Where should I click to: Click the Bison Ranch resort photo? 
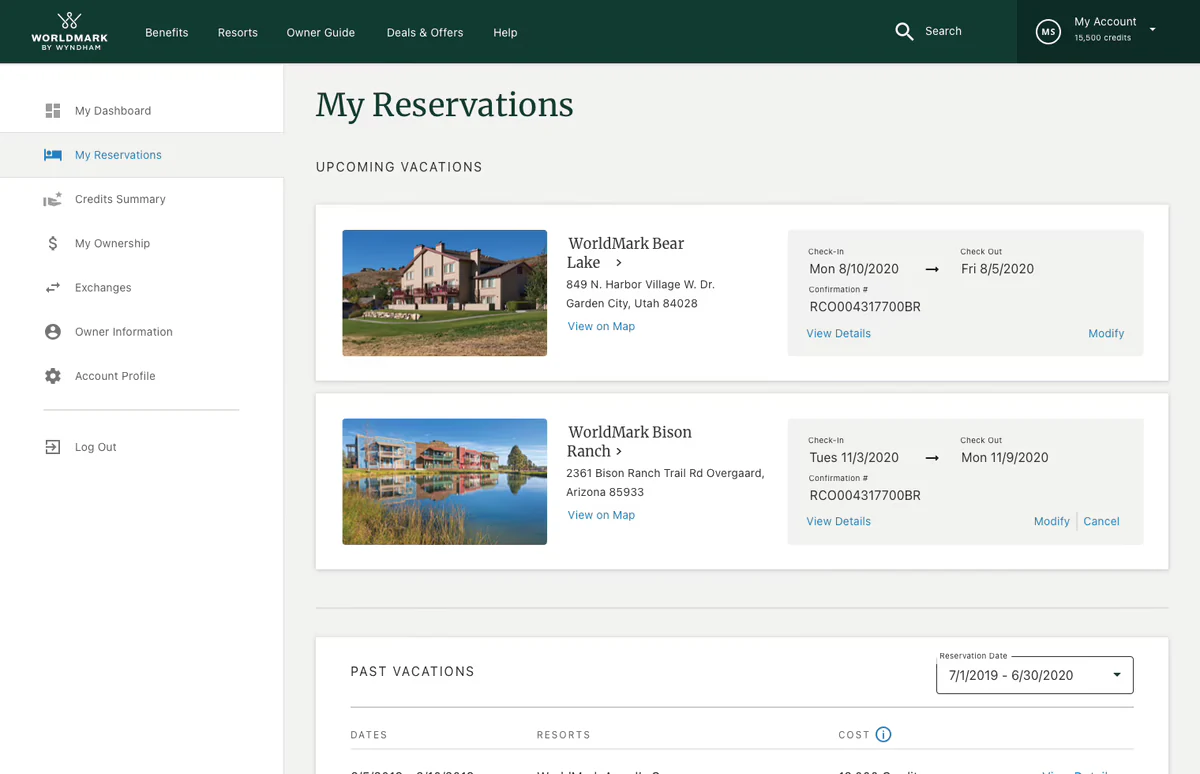(444, 481)
